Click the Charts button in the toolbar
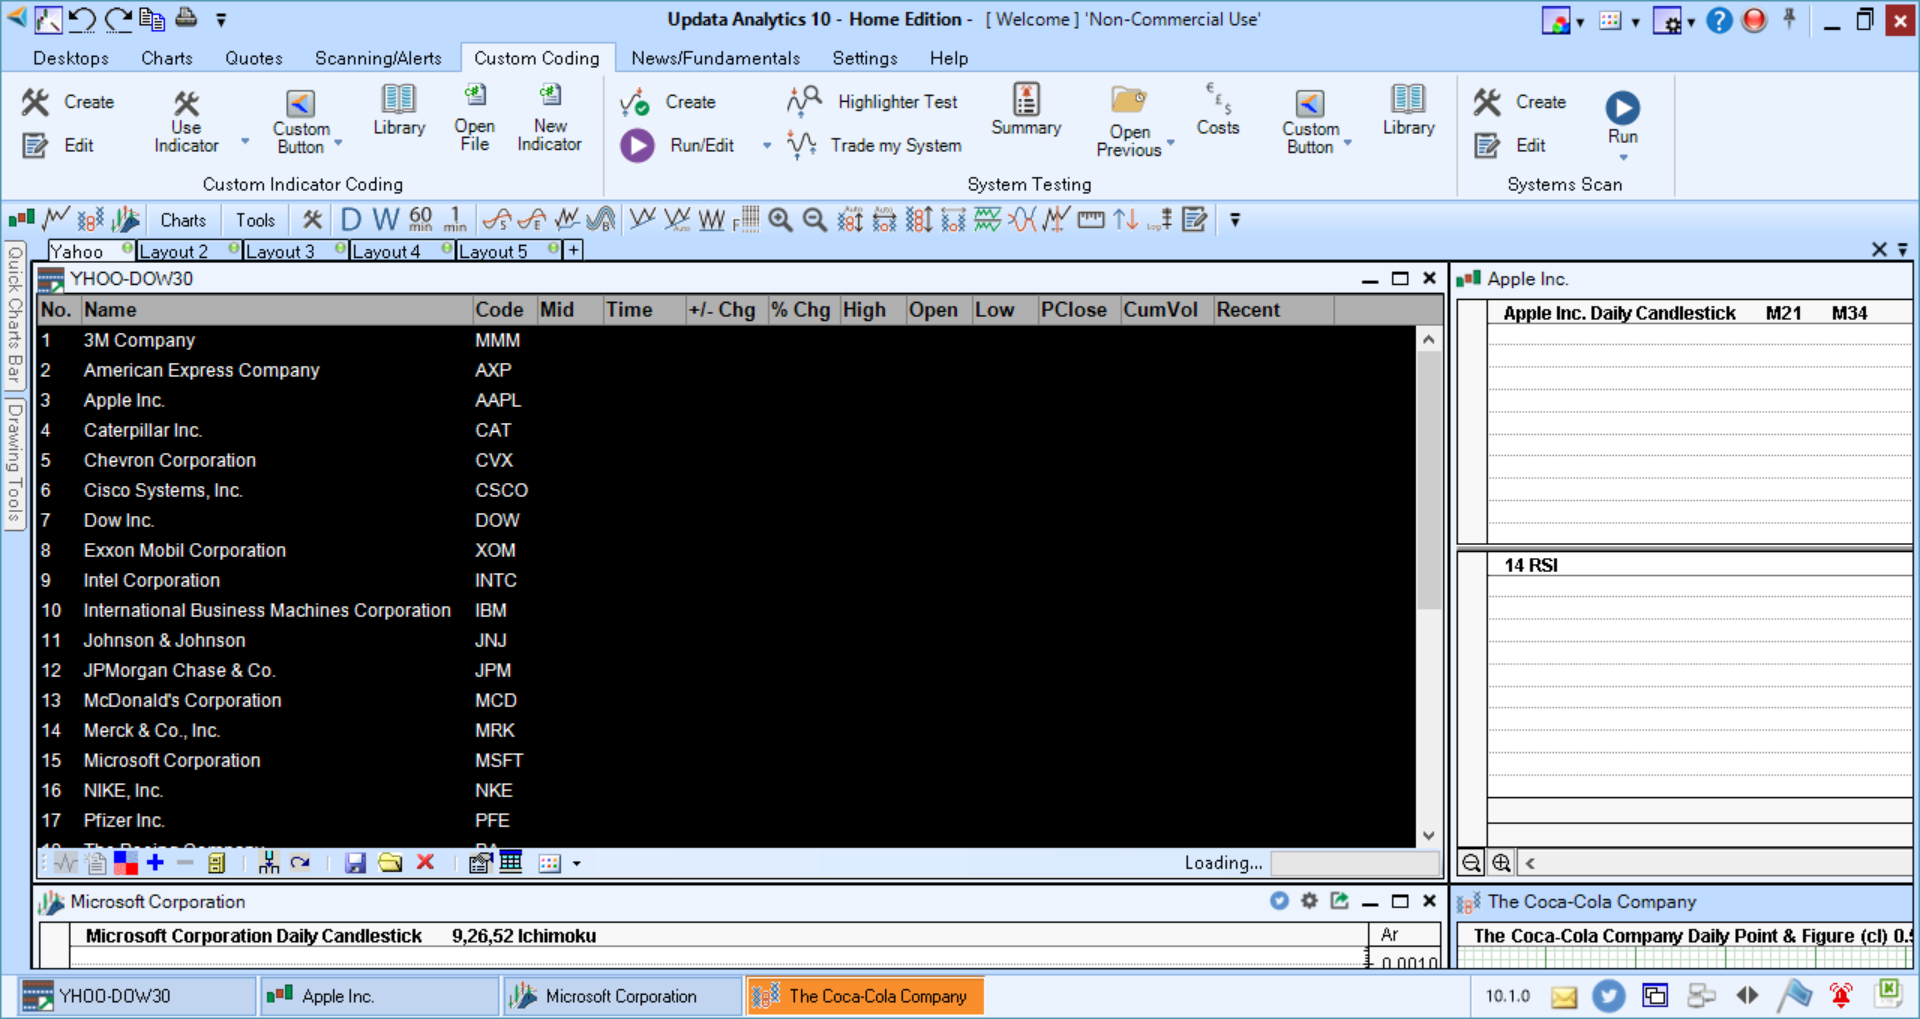 pyautogui.click(x=183, y=220)
